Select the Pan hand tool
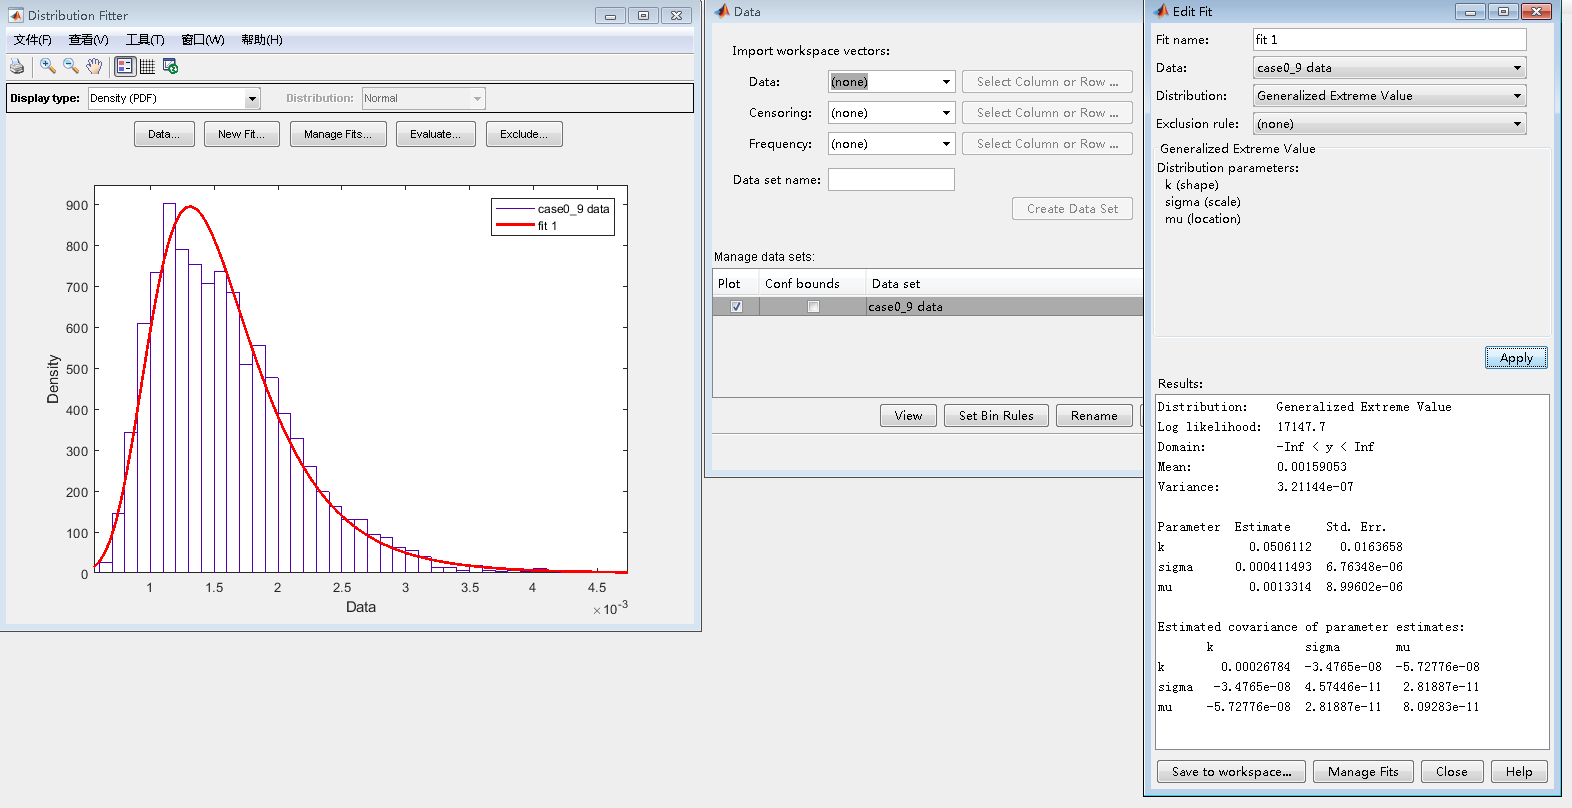Image resolution: width=1572 pixels, height=808 pixels. point(94,66)
